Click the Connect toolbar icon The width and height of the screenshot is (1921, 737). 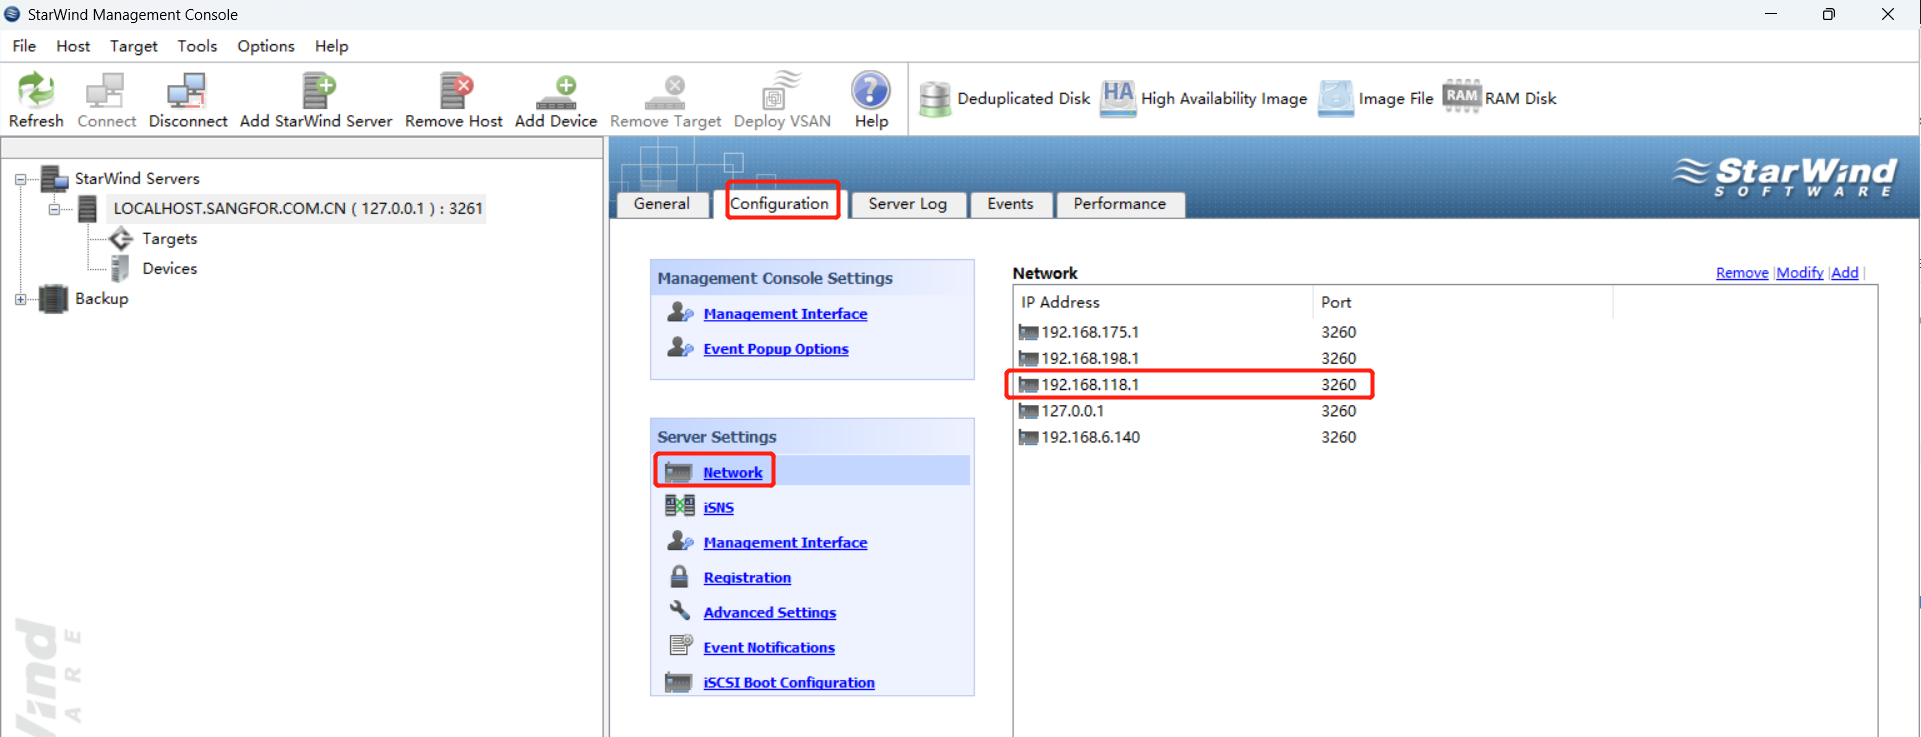(x=105, y=90)
